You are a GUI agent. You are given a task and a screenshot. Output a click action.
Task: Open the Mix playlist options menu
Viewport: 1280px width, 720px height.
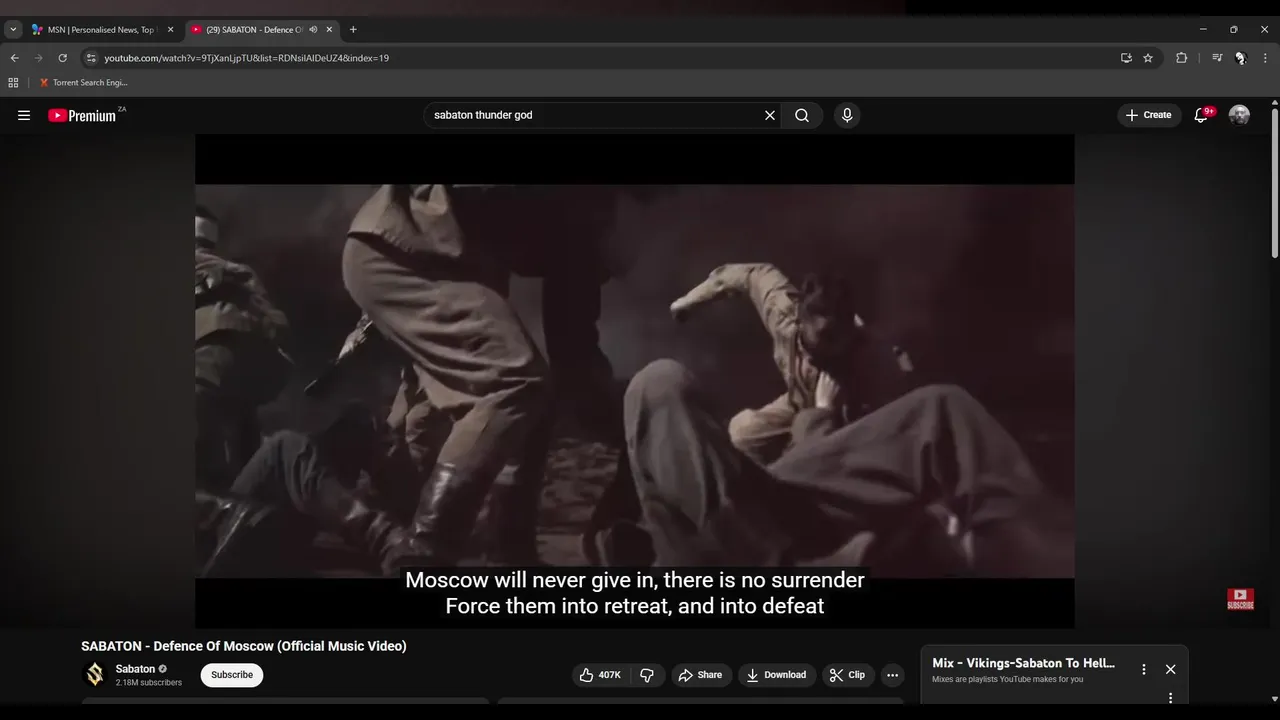click(x=1144, y=669)
